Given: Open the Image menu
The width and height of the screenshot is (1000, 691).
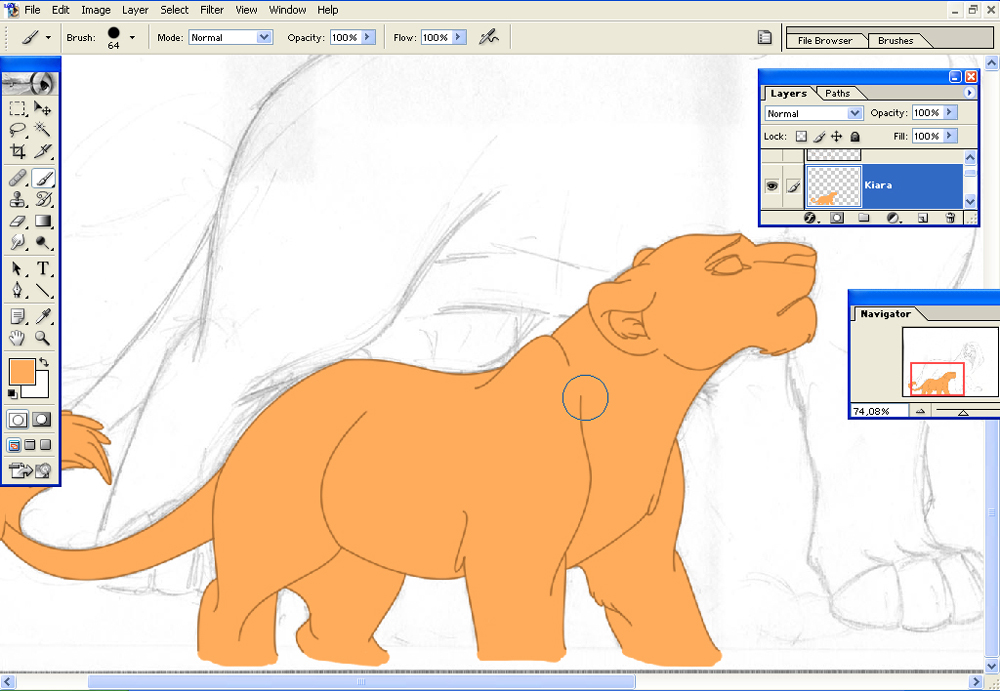Looking at the screenshot, I should pos(96,10).
